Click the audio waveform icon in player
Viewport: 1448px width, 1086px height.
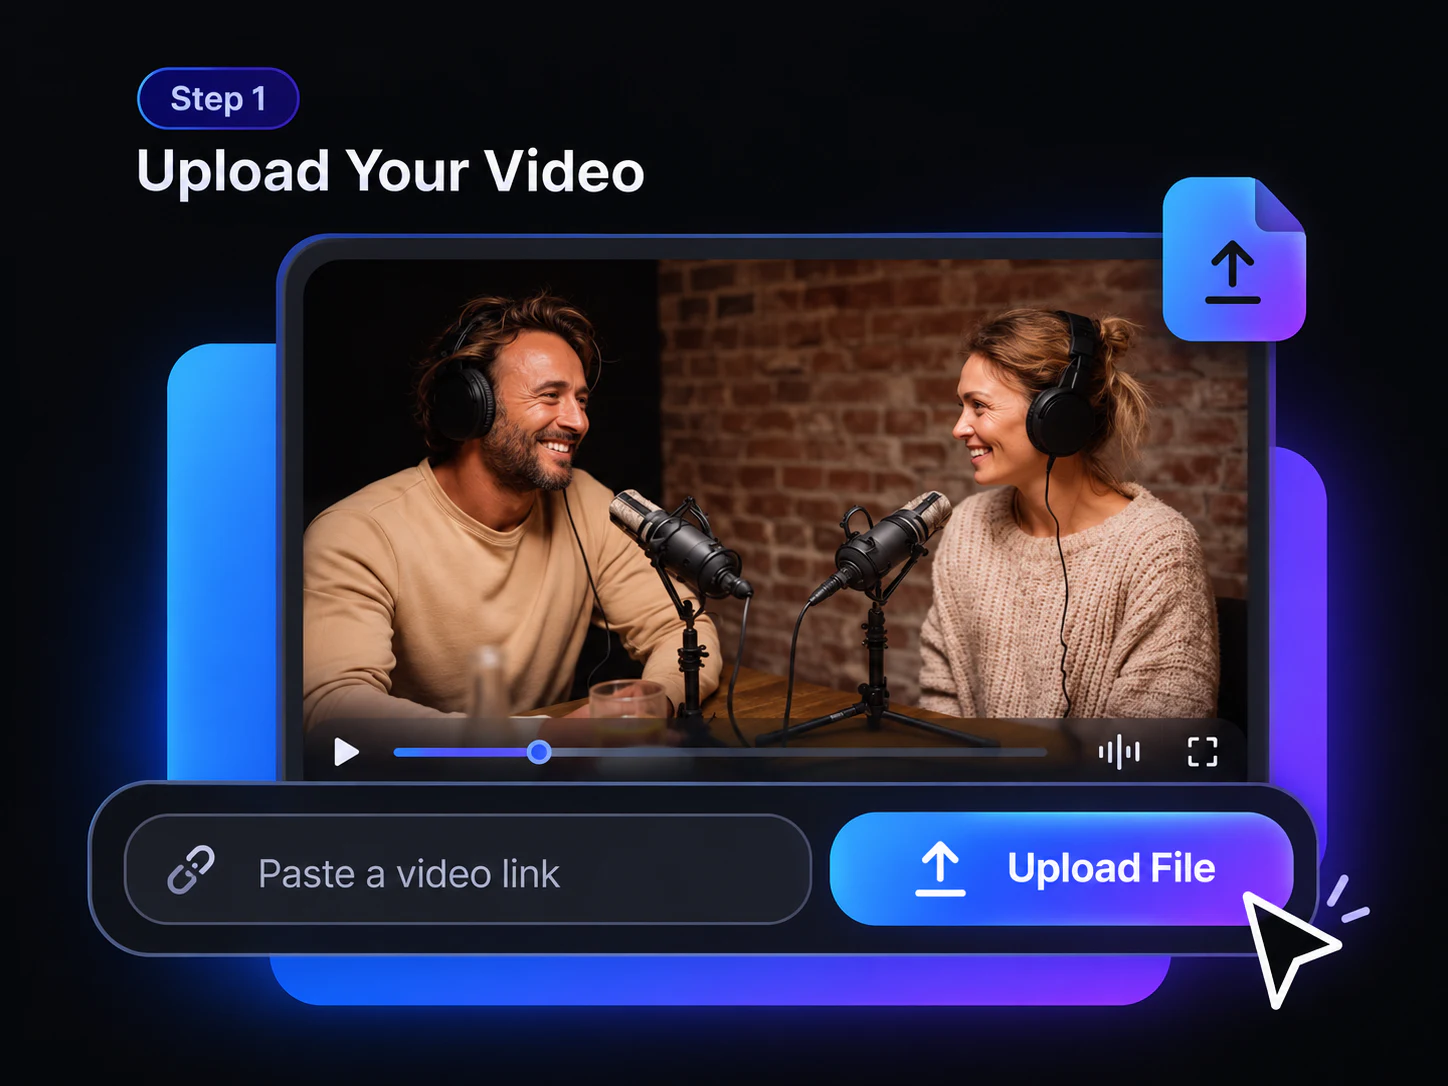click(1119, 752)
